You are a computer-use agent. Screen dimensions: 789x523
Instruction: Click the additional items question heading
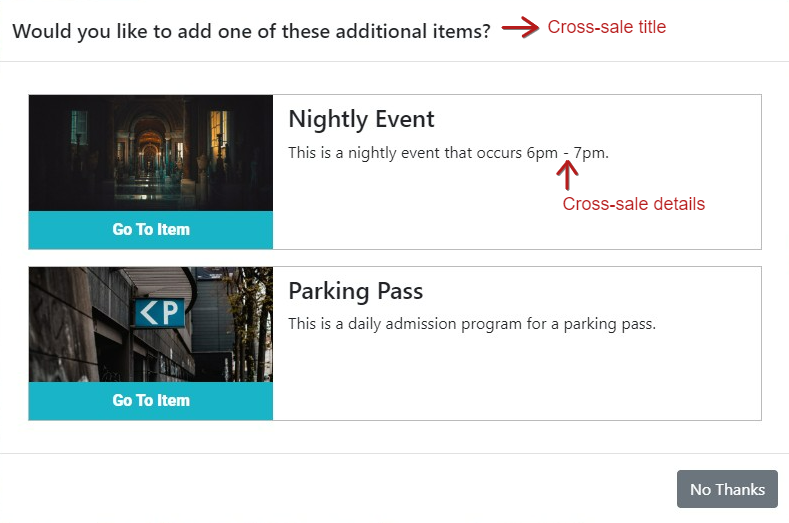tap(252, 31)
